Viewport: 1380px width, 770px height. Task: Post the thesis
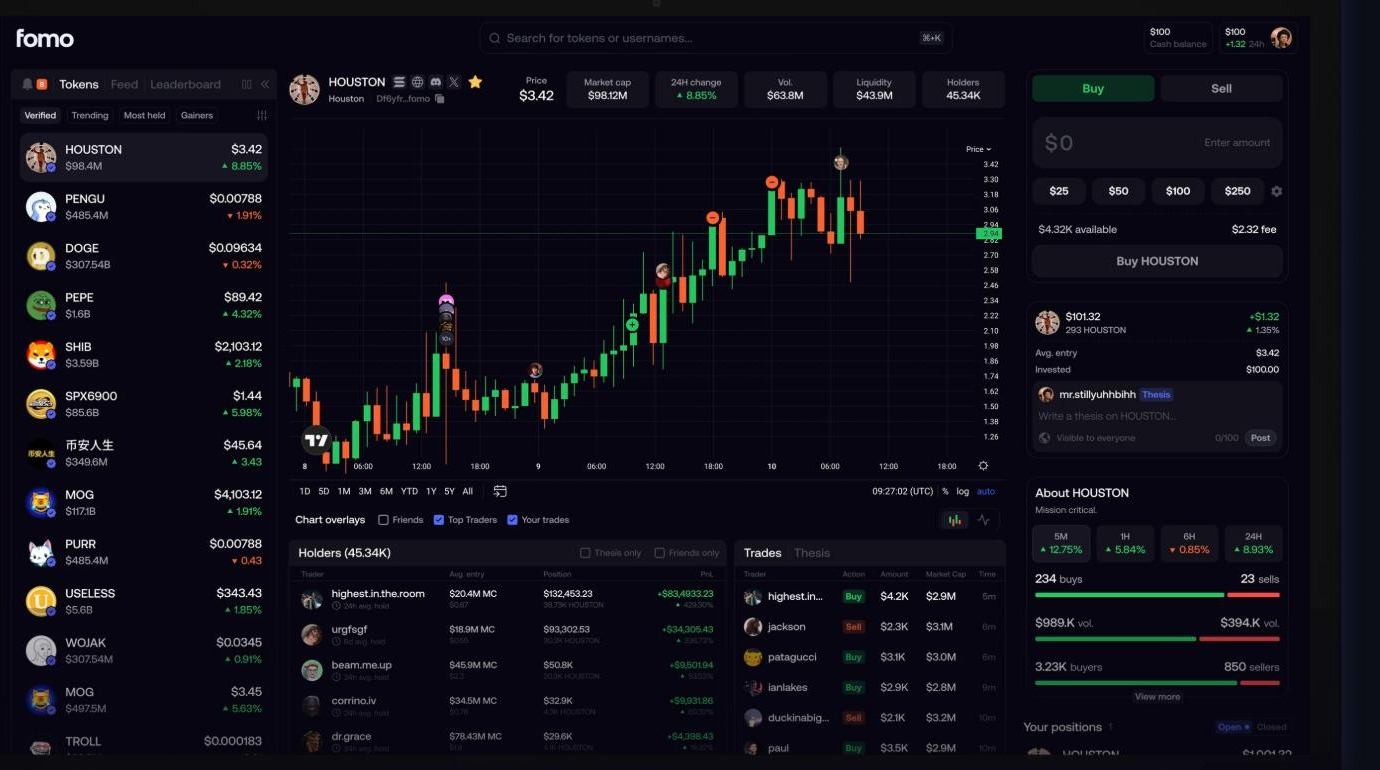click(x=1261, y=438)
